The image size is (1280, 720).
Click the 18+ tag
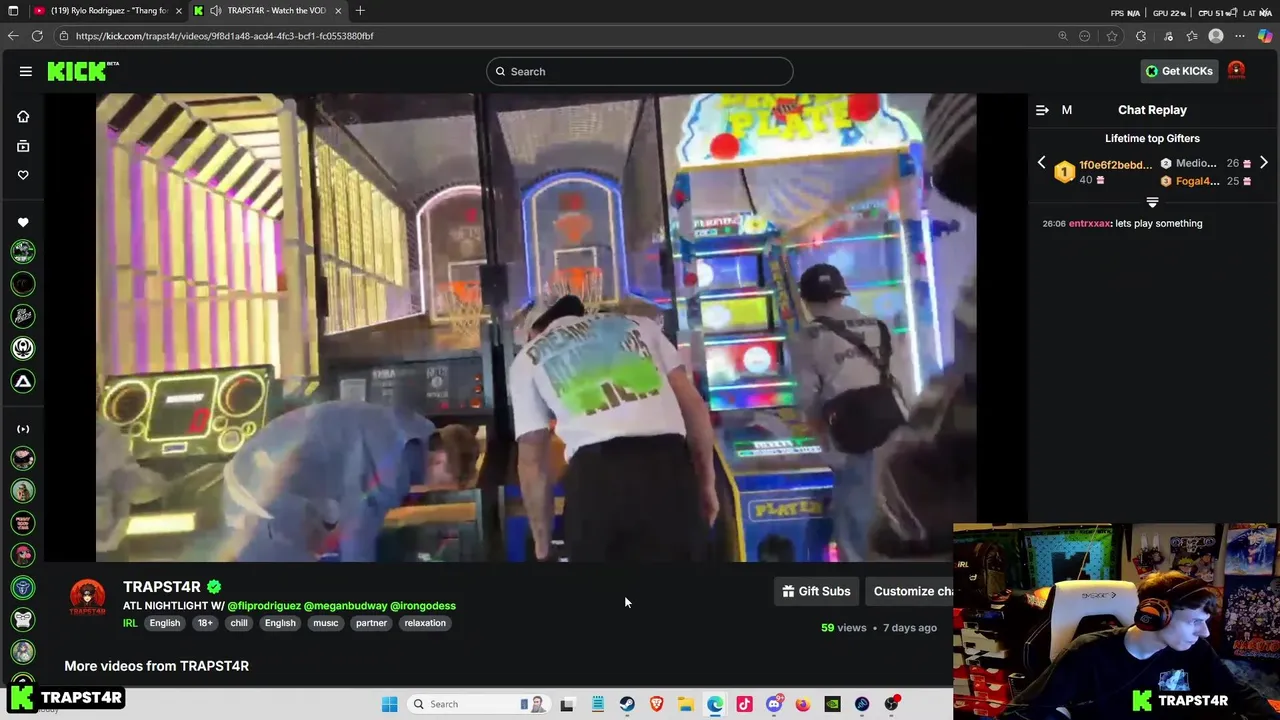205,623
